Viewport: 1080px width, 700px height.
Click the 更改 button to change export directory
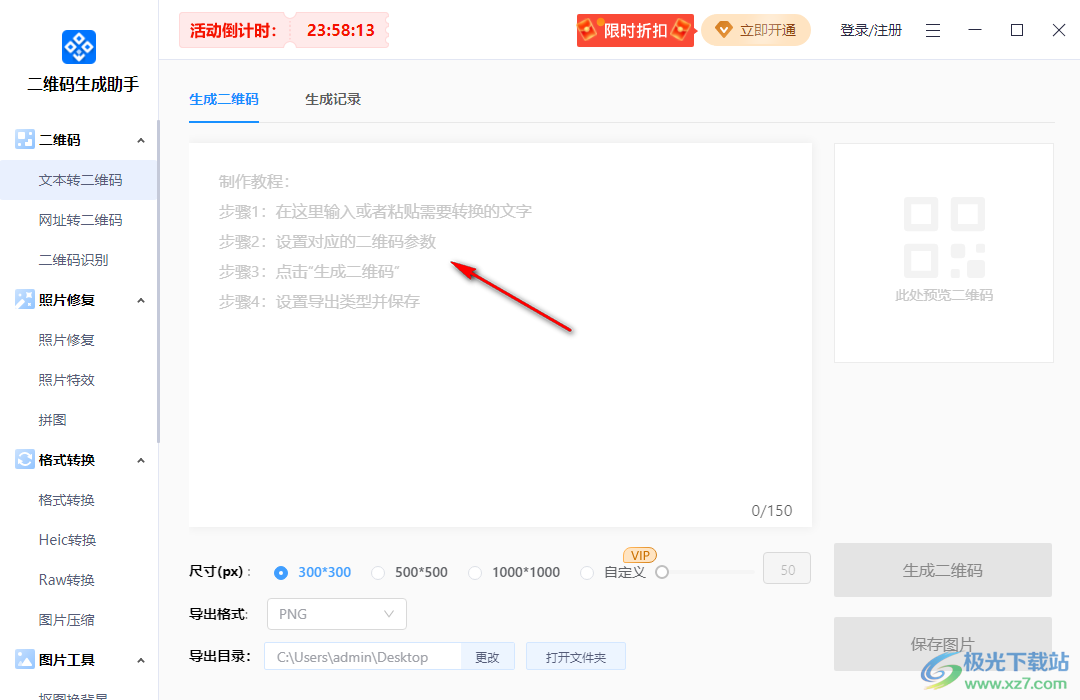[487, 656]
